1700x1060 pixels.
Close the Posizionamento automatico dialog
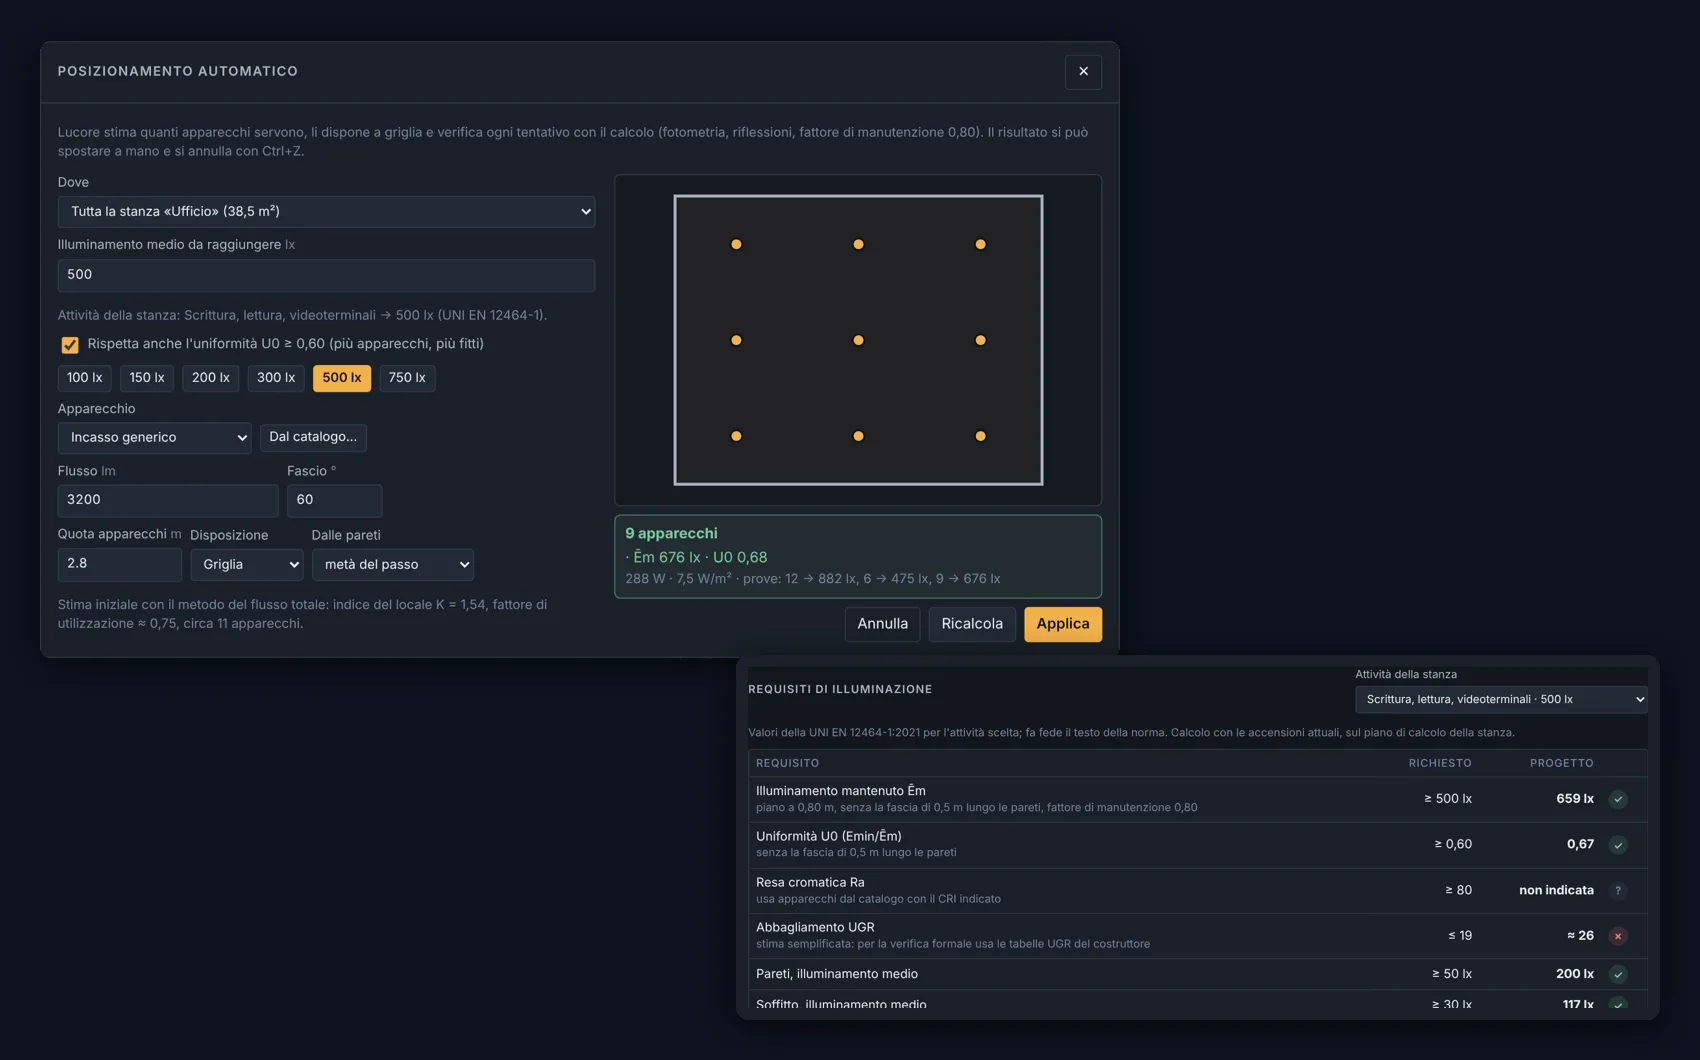[1083, 72]
